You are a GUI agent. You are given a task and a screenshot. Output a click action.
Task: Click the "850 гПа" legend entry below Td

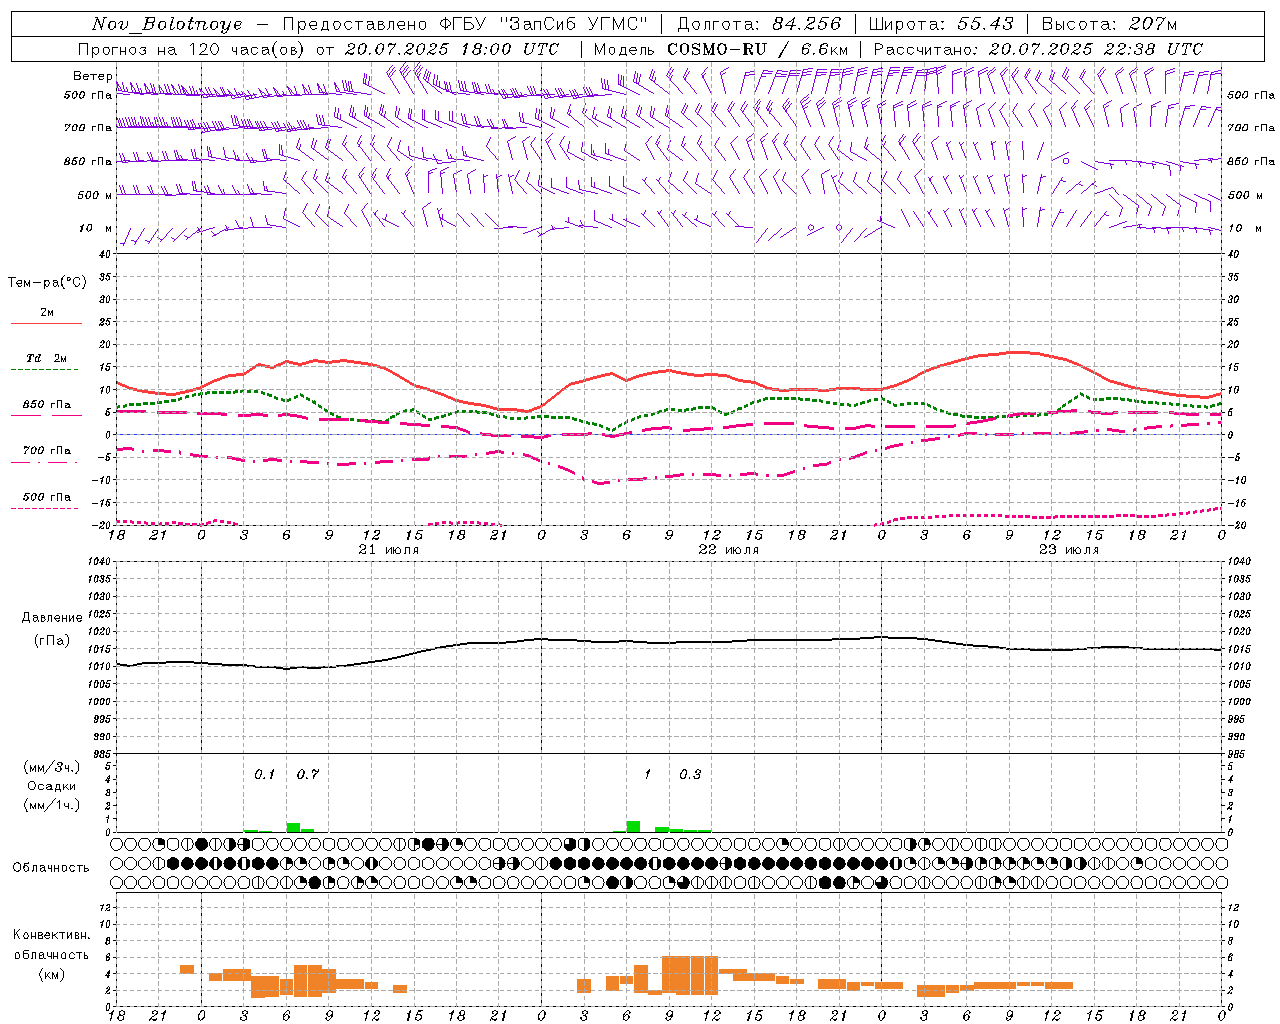tap(47, 405)
